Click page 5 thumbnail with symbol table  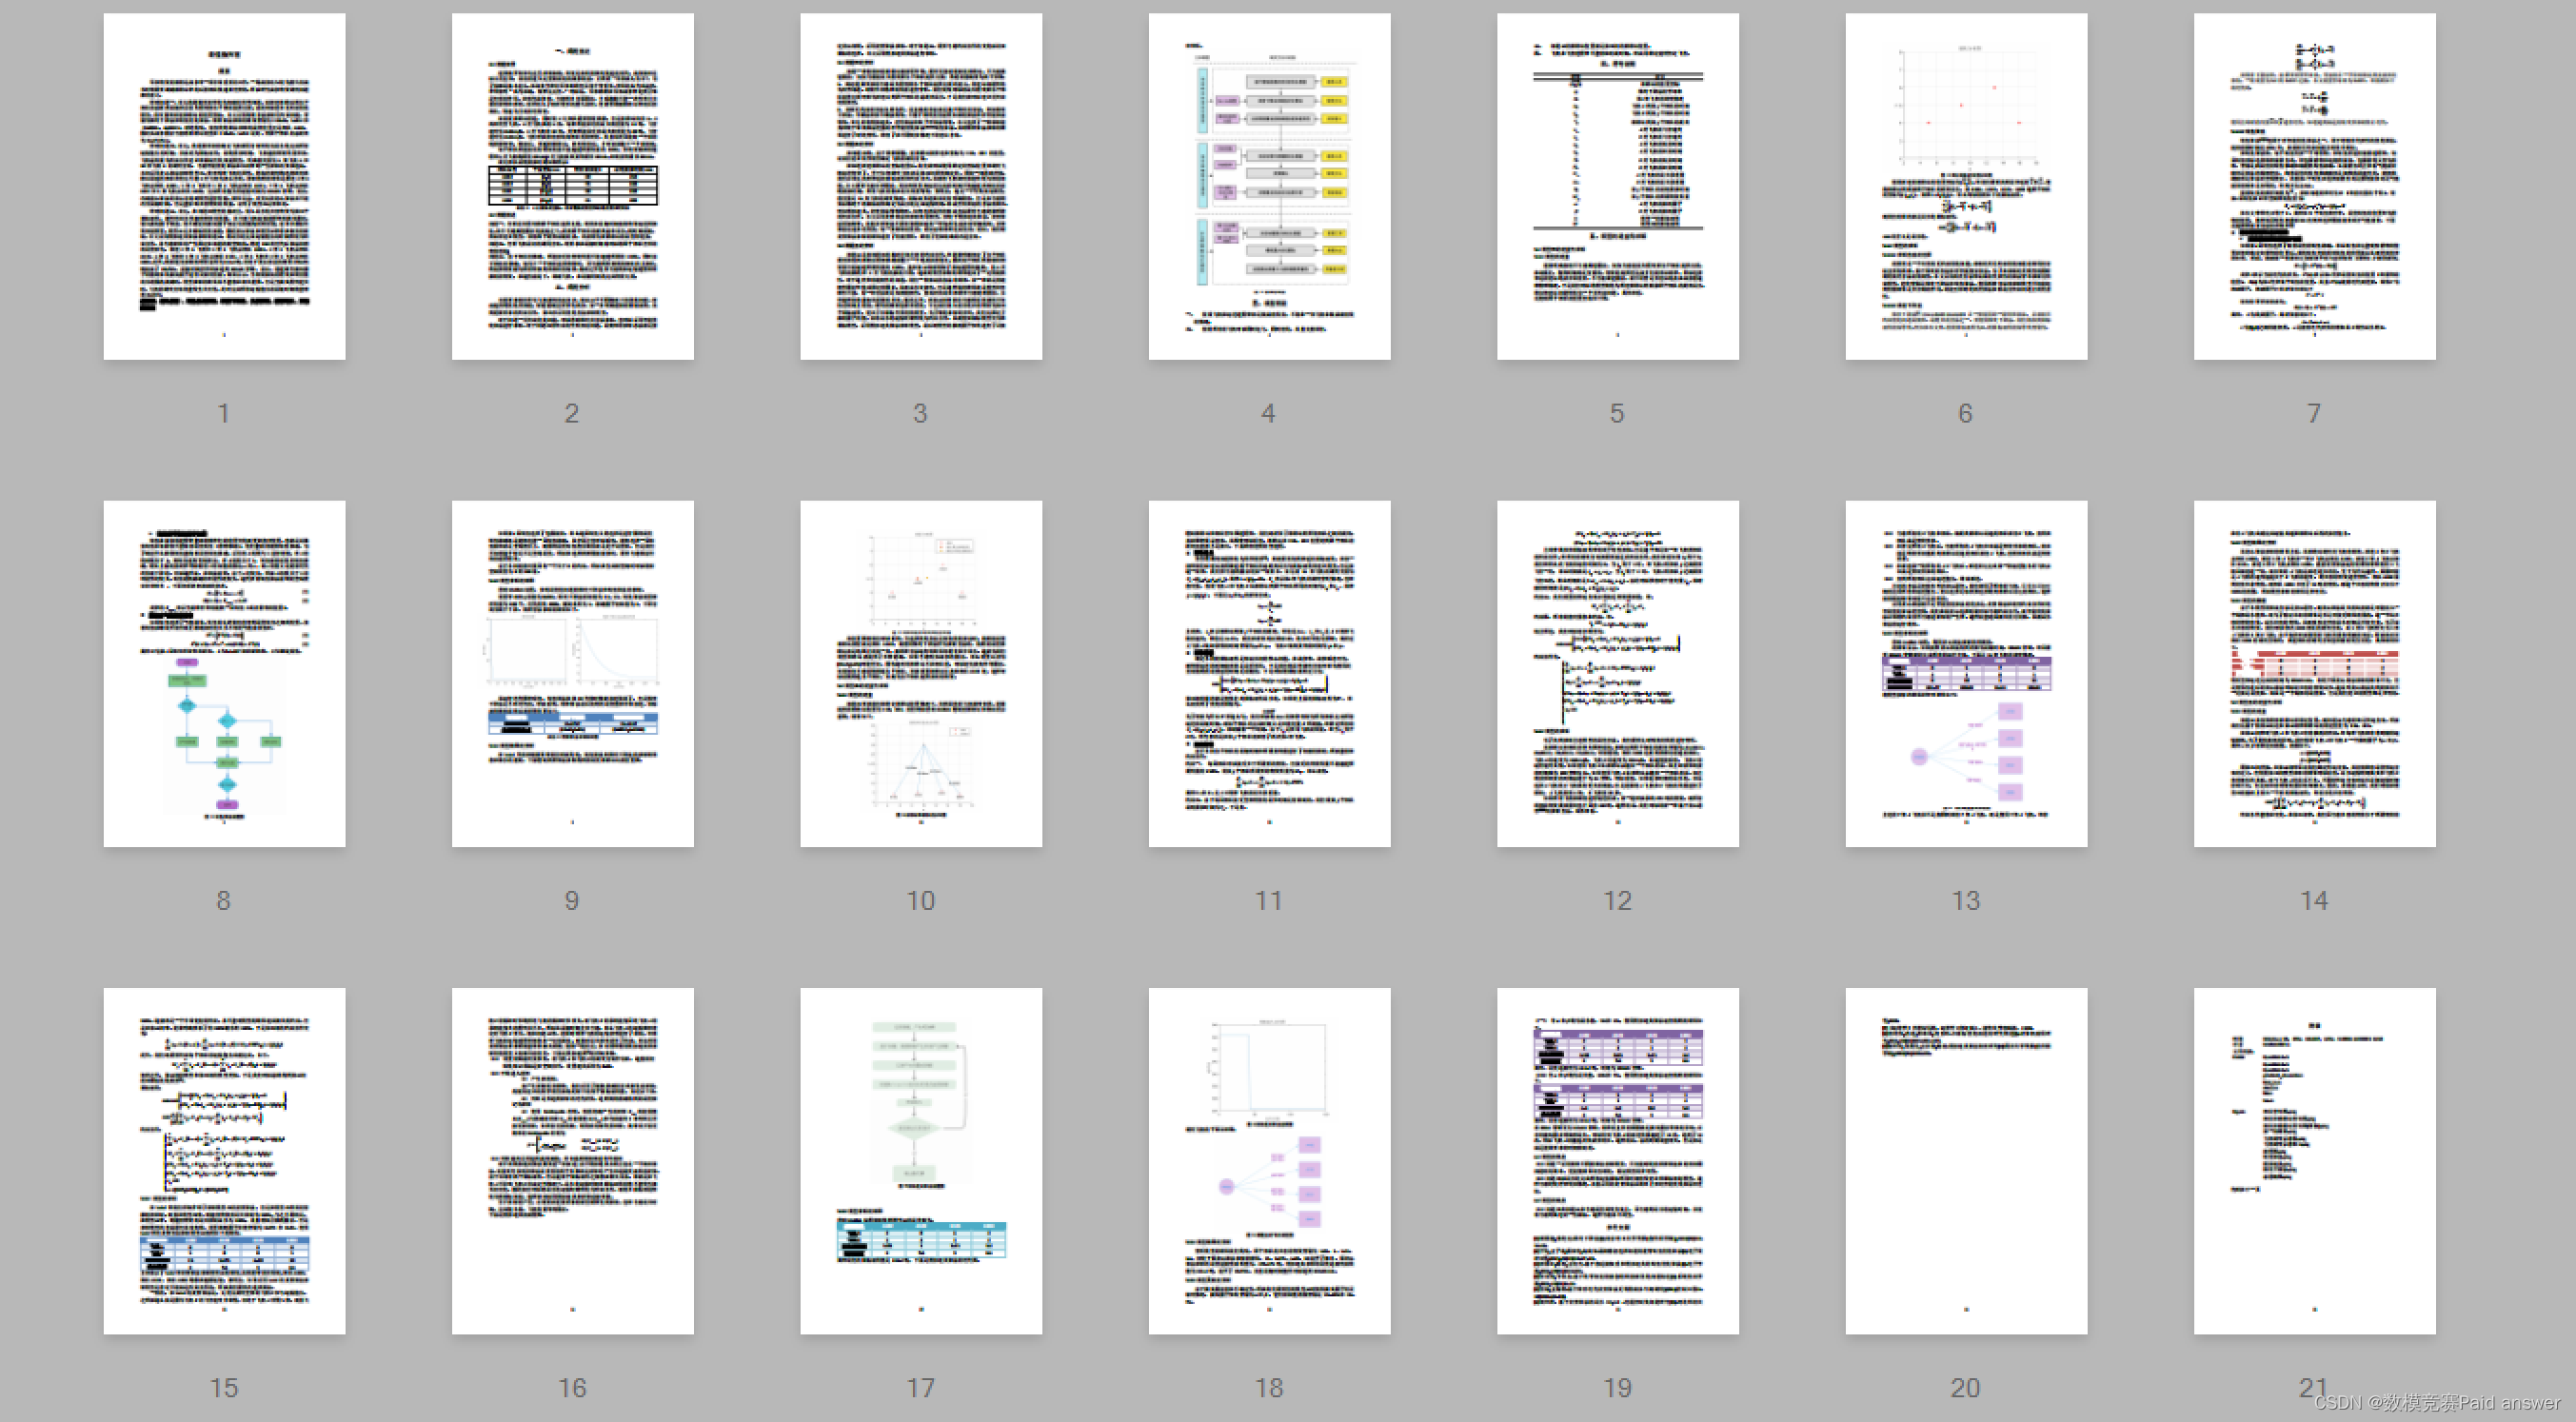1617,186
